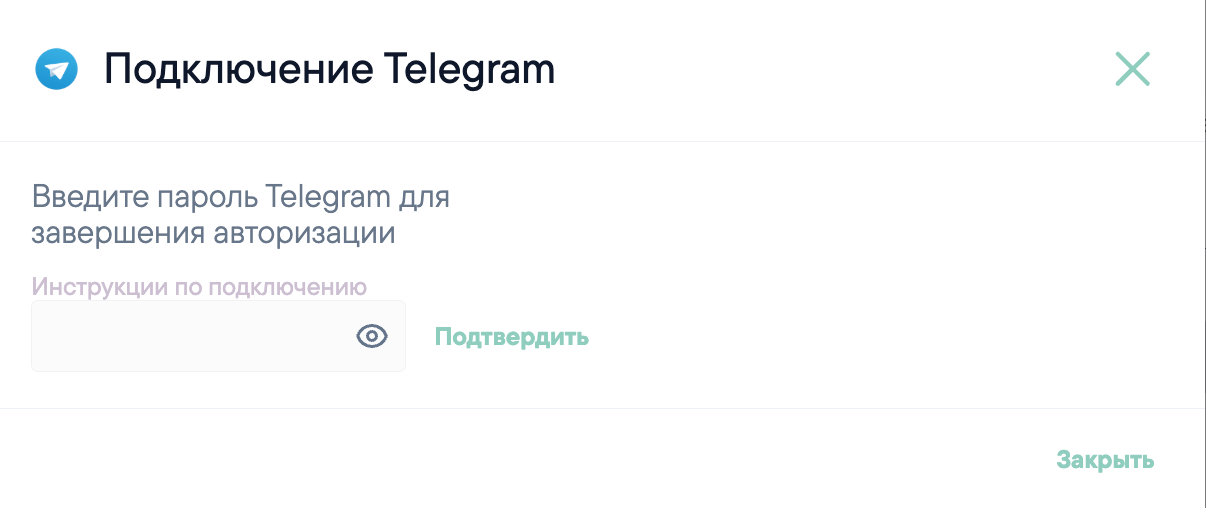1206x508 pixels.
Task: Click the Telegram password input field
Action: coord(218,337)
